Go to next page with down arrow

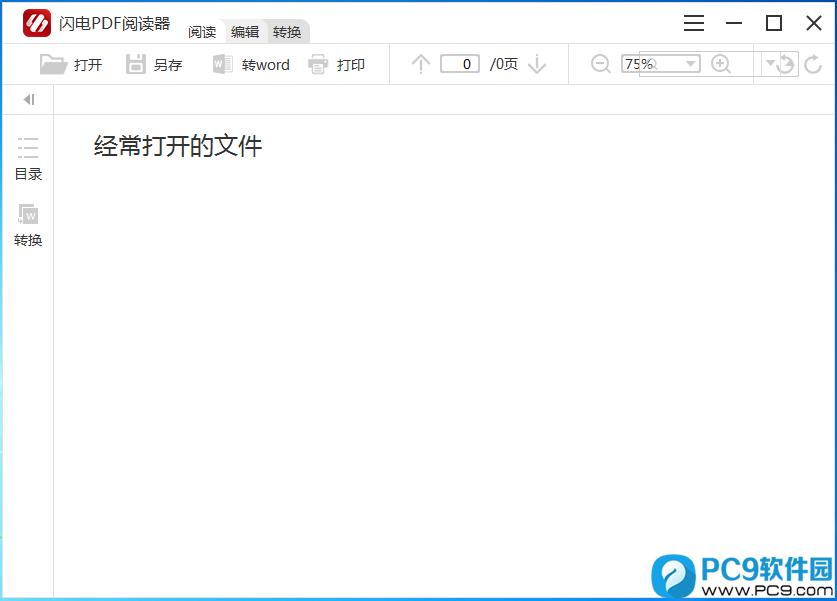(537, 64)
